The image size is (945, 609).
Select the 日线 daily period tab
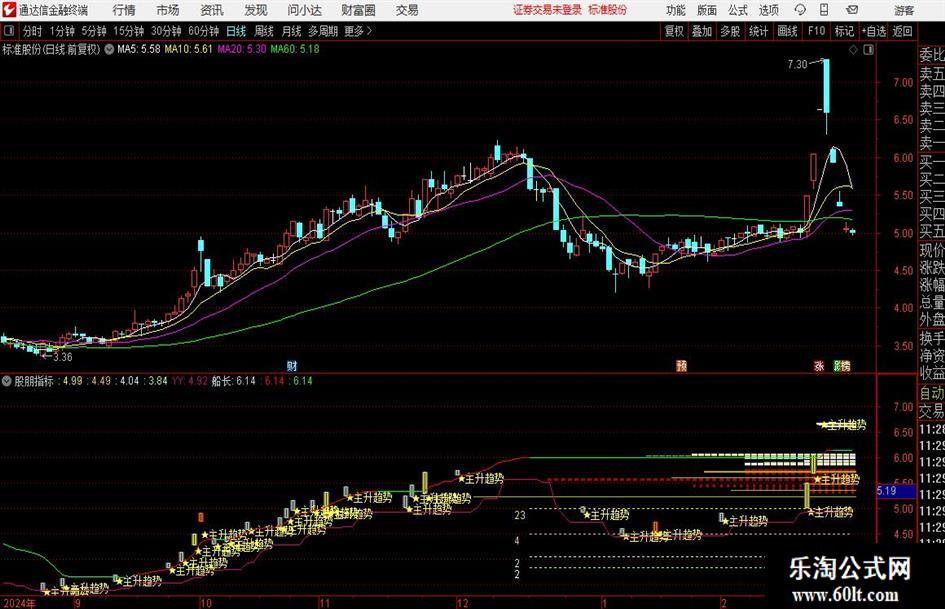[236, 31]
